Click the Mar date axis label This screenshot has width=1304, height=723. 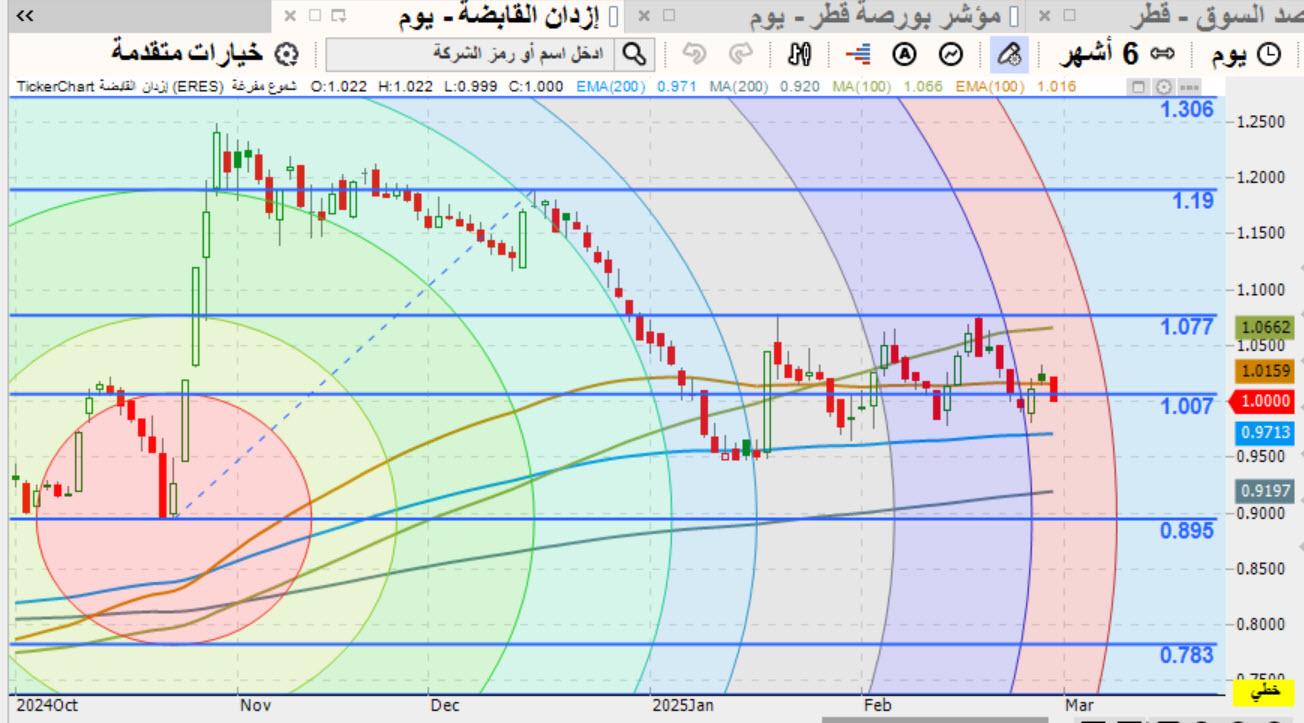coord(1079,705)
